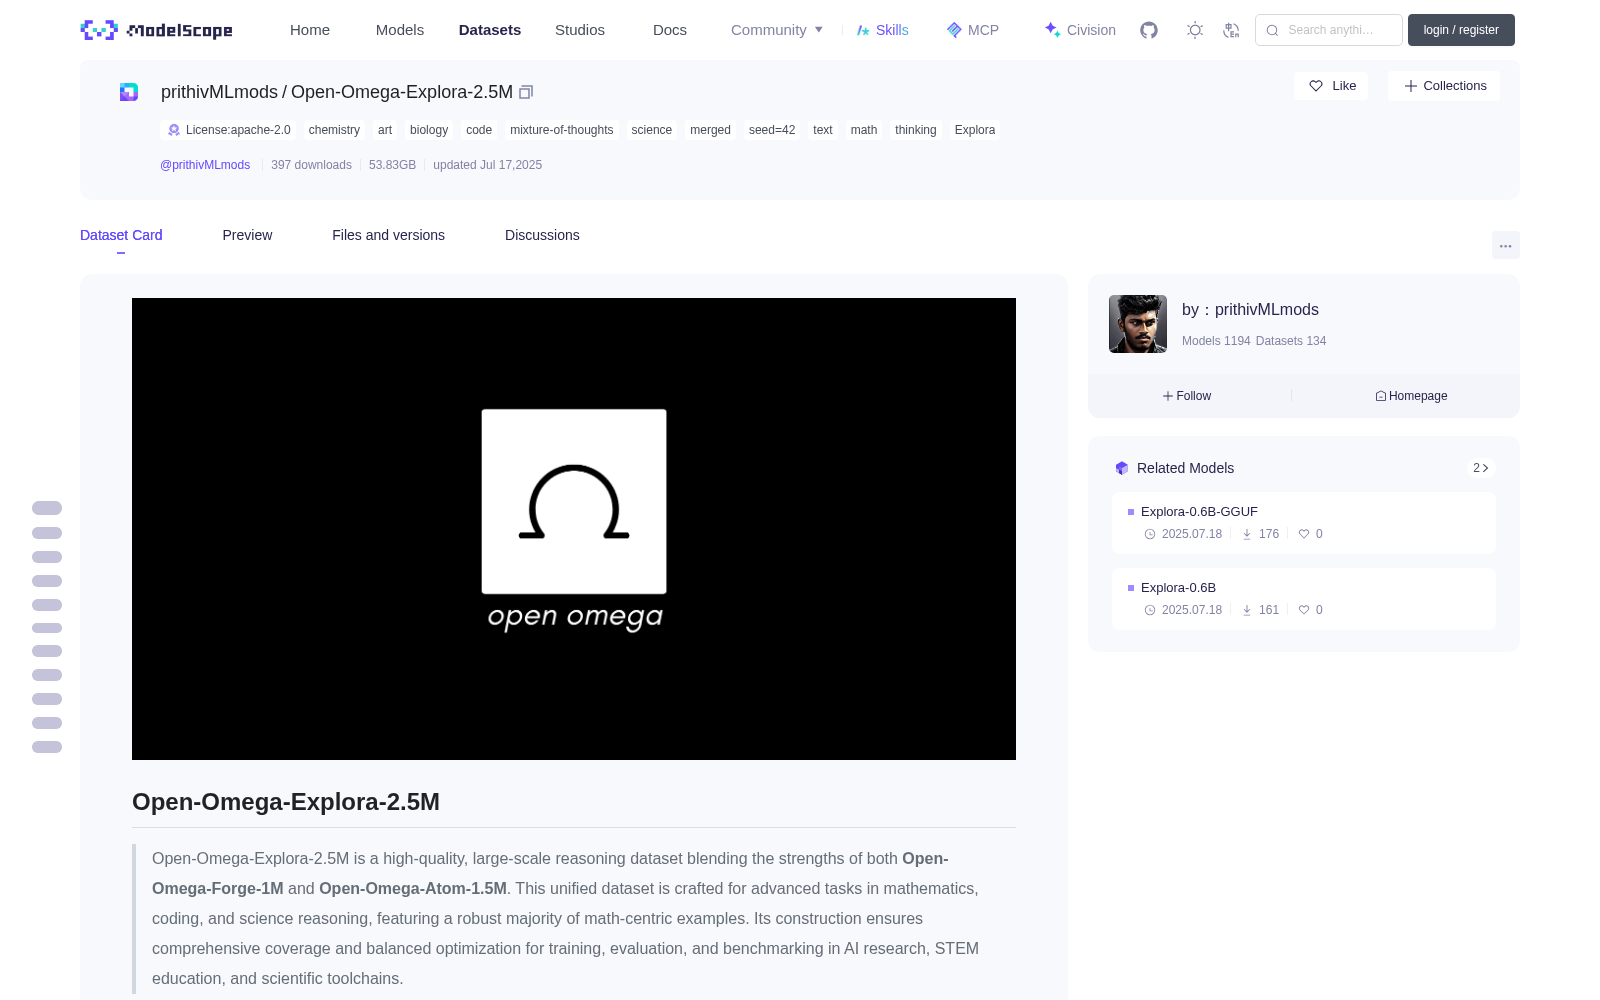Image resolution: width=1600 pixels, height=1000 pixels.
Task: Open the Skills nav item
Action: click(x=883, y=30)
